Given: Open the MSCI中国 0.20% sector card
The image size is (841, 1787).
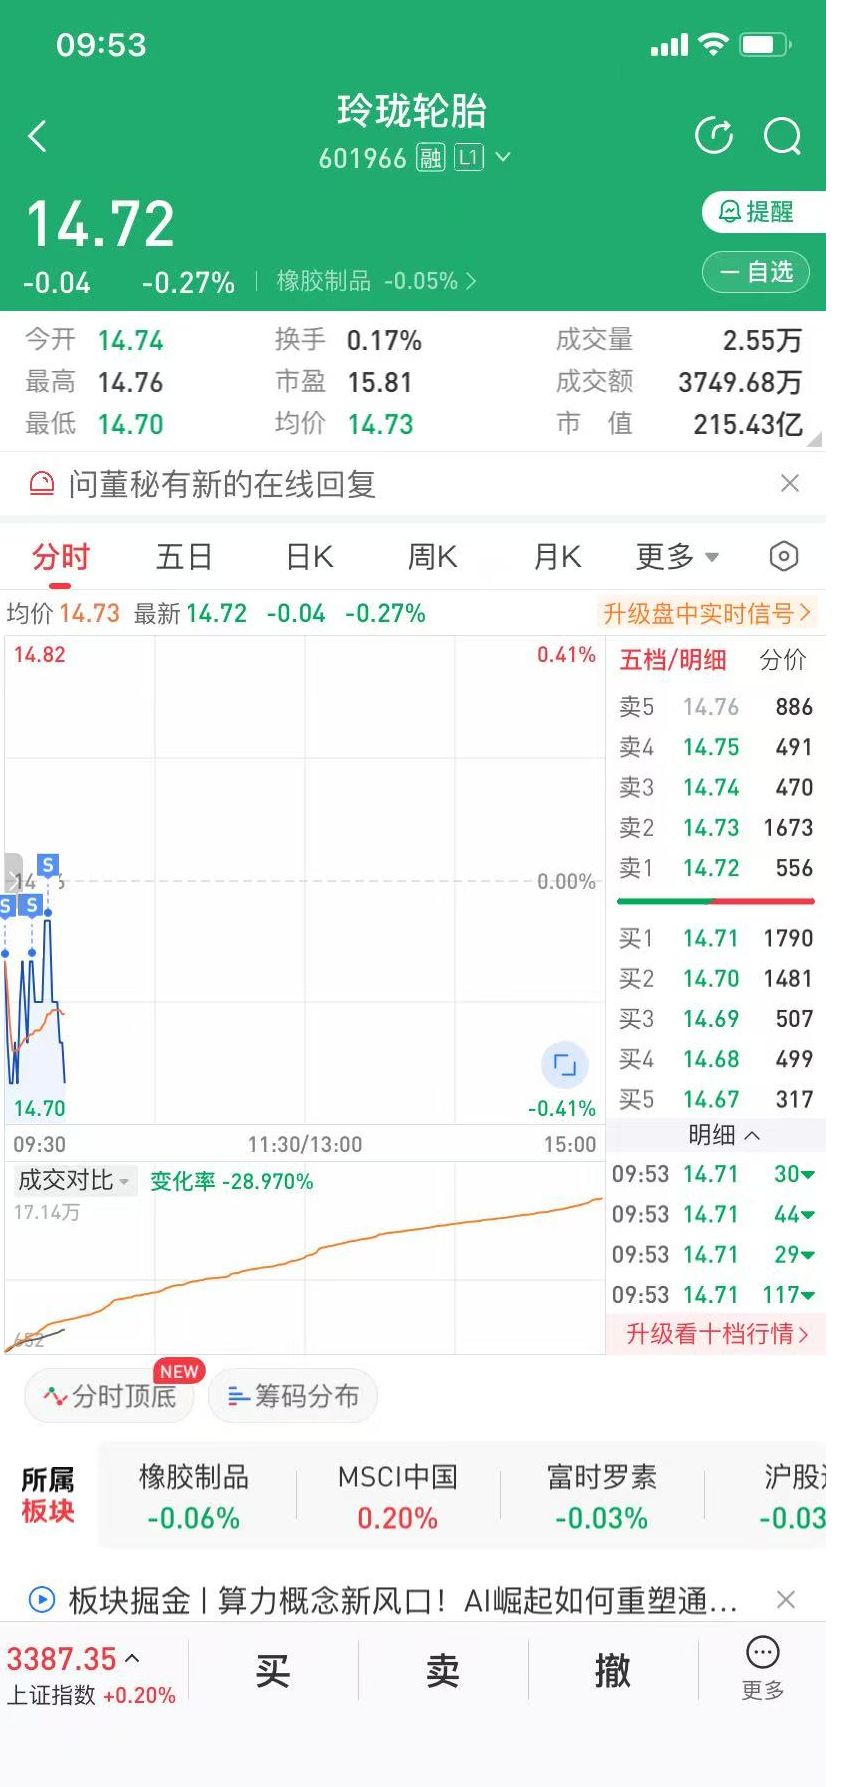Looking at the screenshot, I should (397, 1497).
